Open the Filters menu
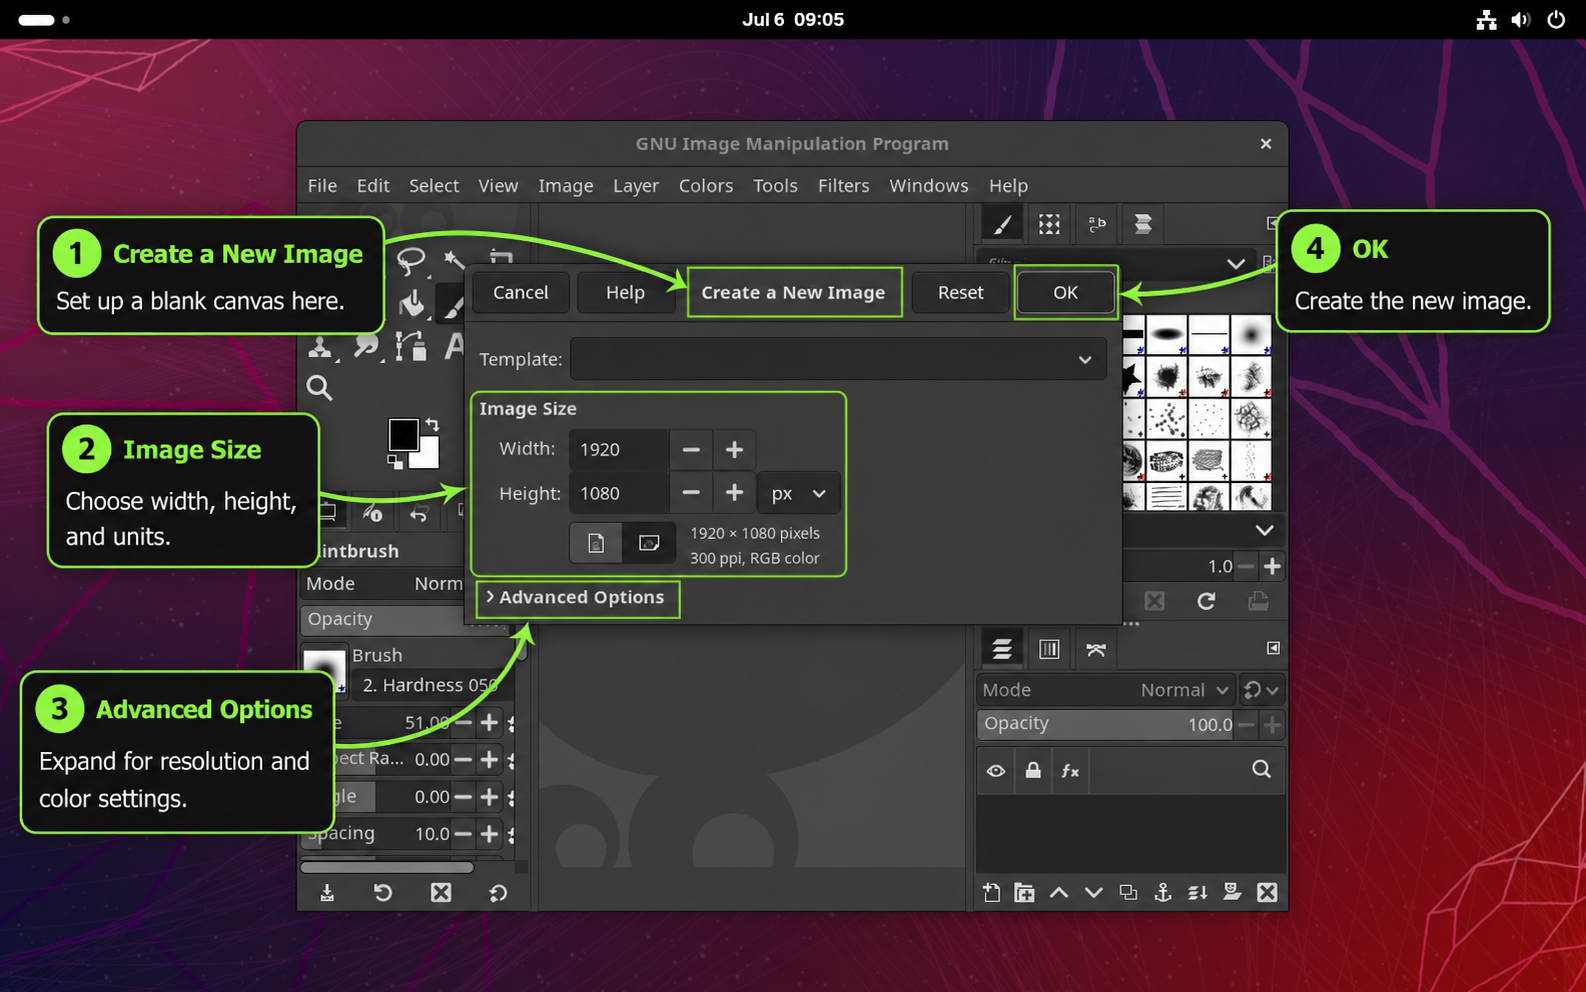 (x=844, y=186)
